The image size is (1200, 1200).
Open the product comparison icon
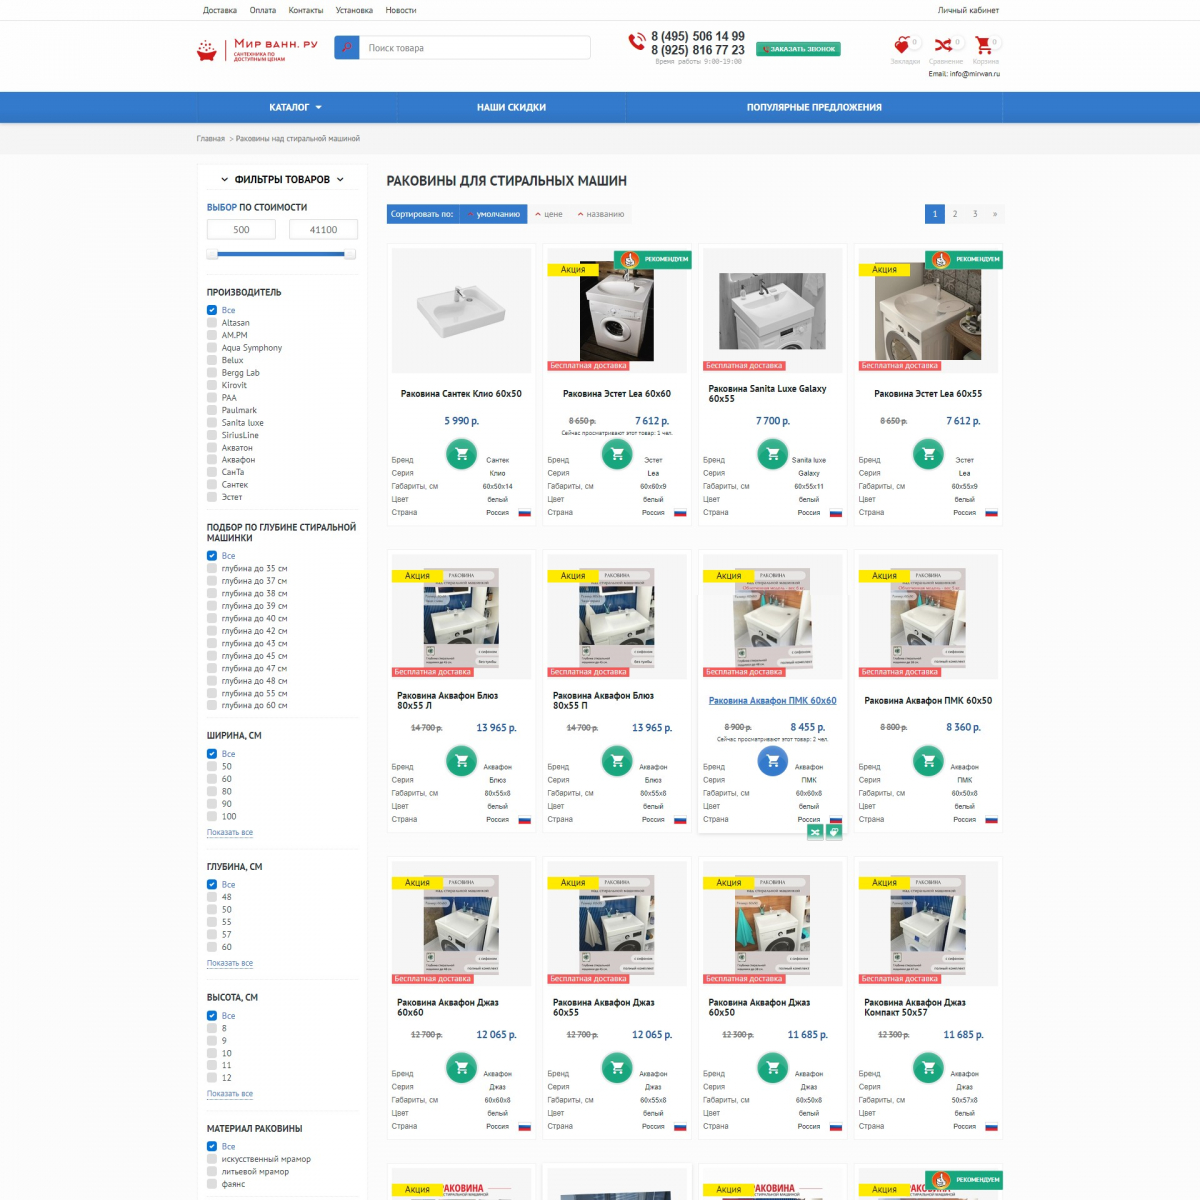click(943, 45)
